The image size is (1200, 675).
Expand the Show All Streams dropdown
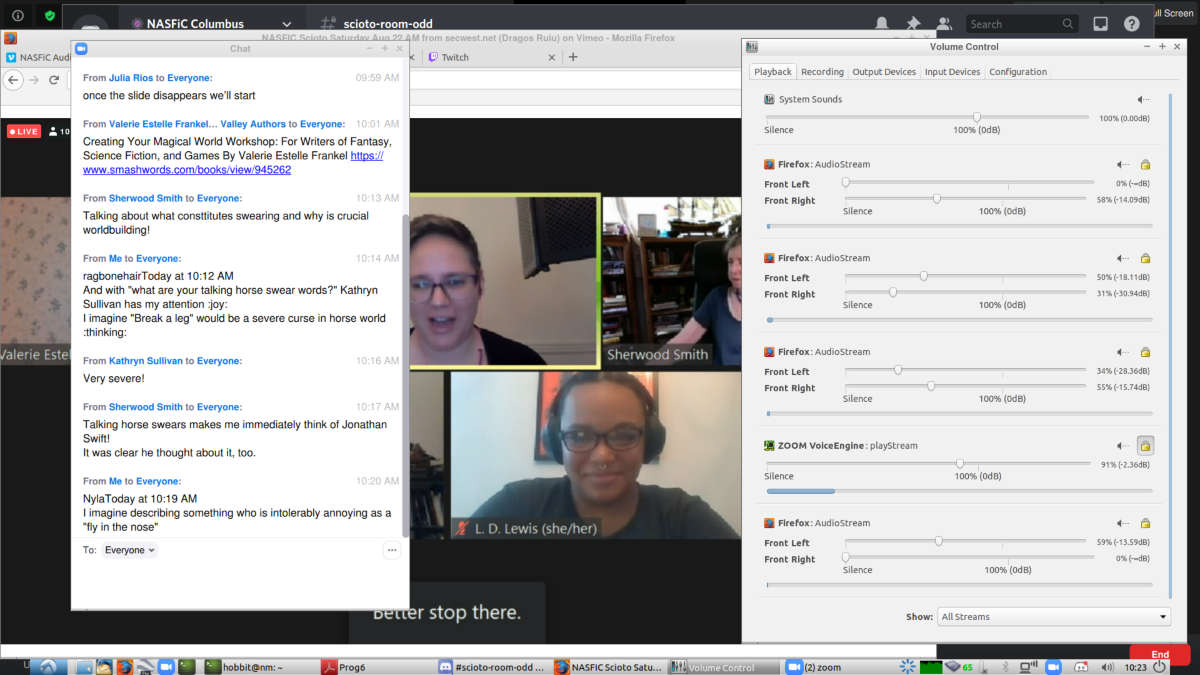[x=1053, y=617]
